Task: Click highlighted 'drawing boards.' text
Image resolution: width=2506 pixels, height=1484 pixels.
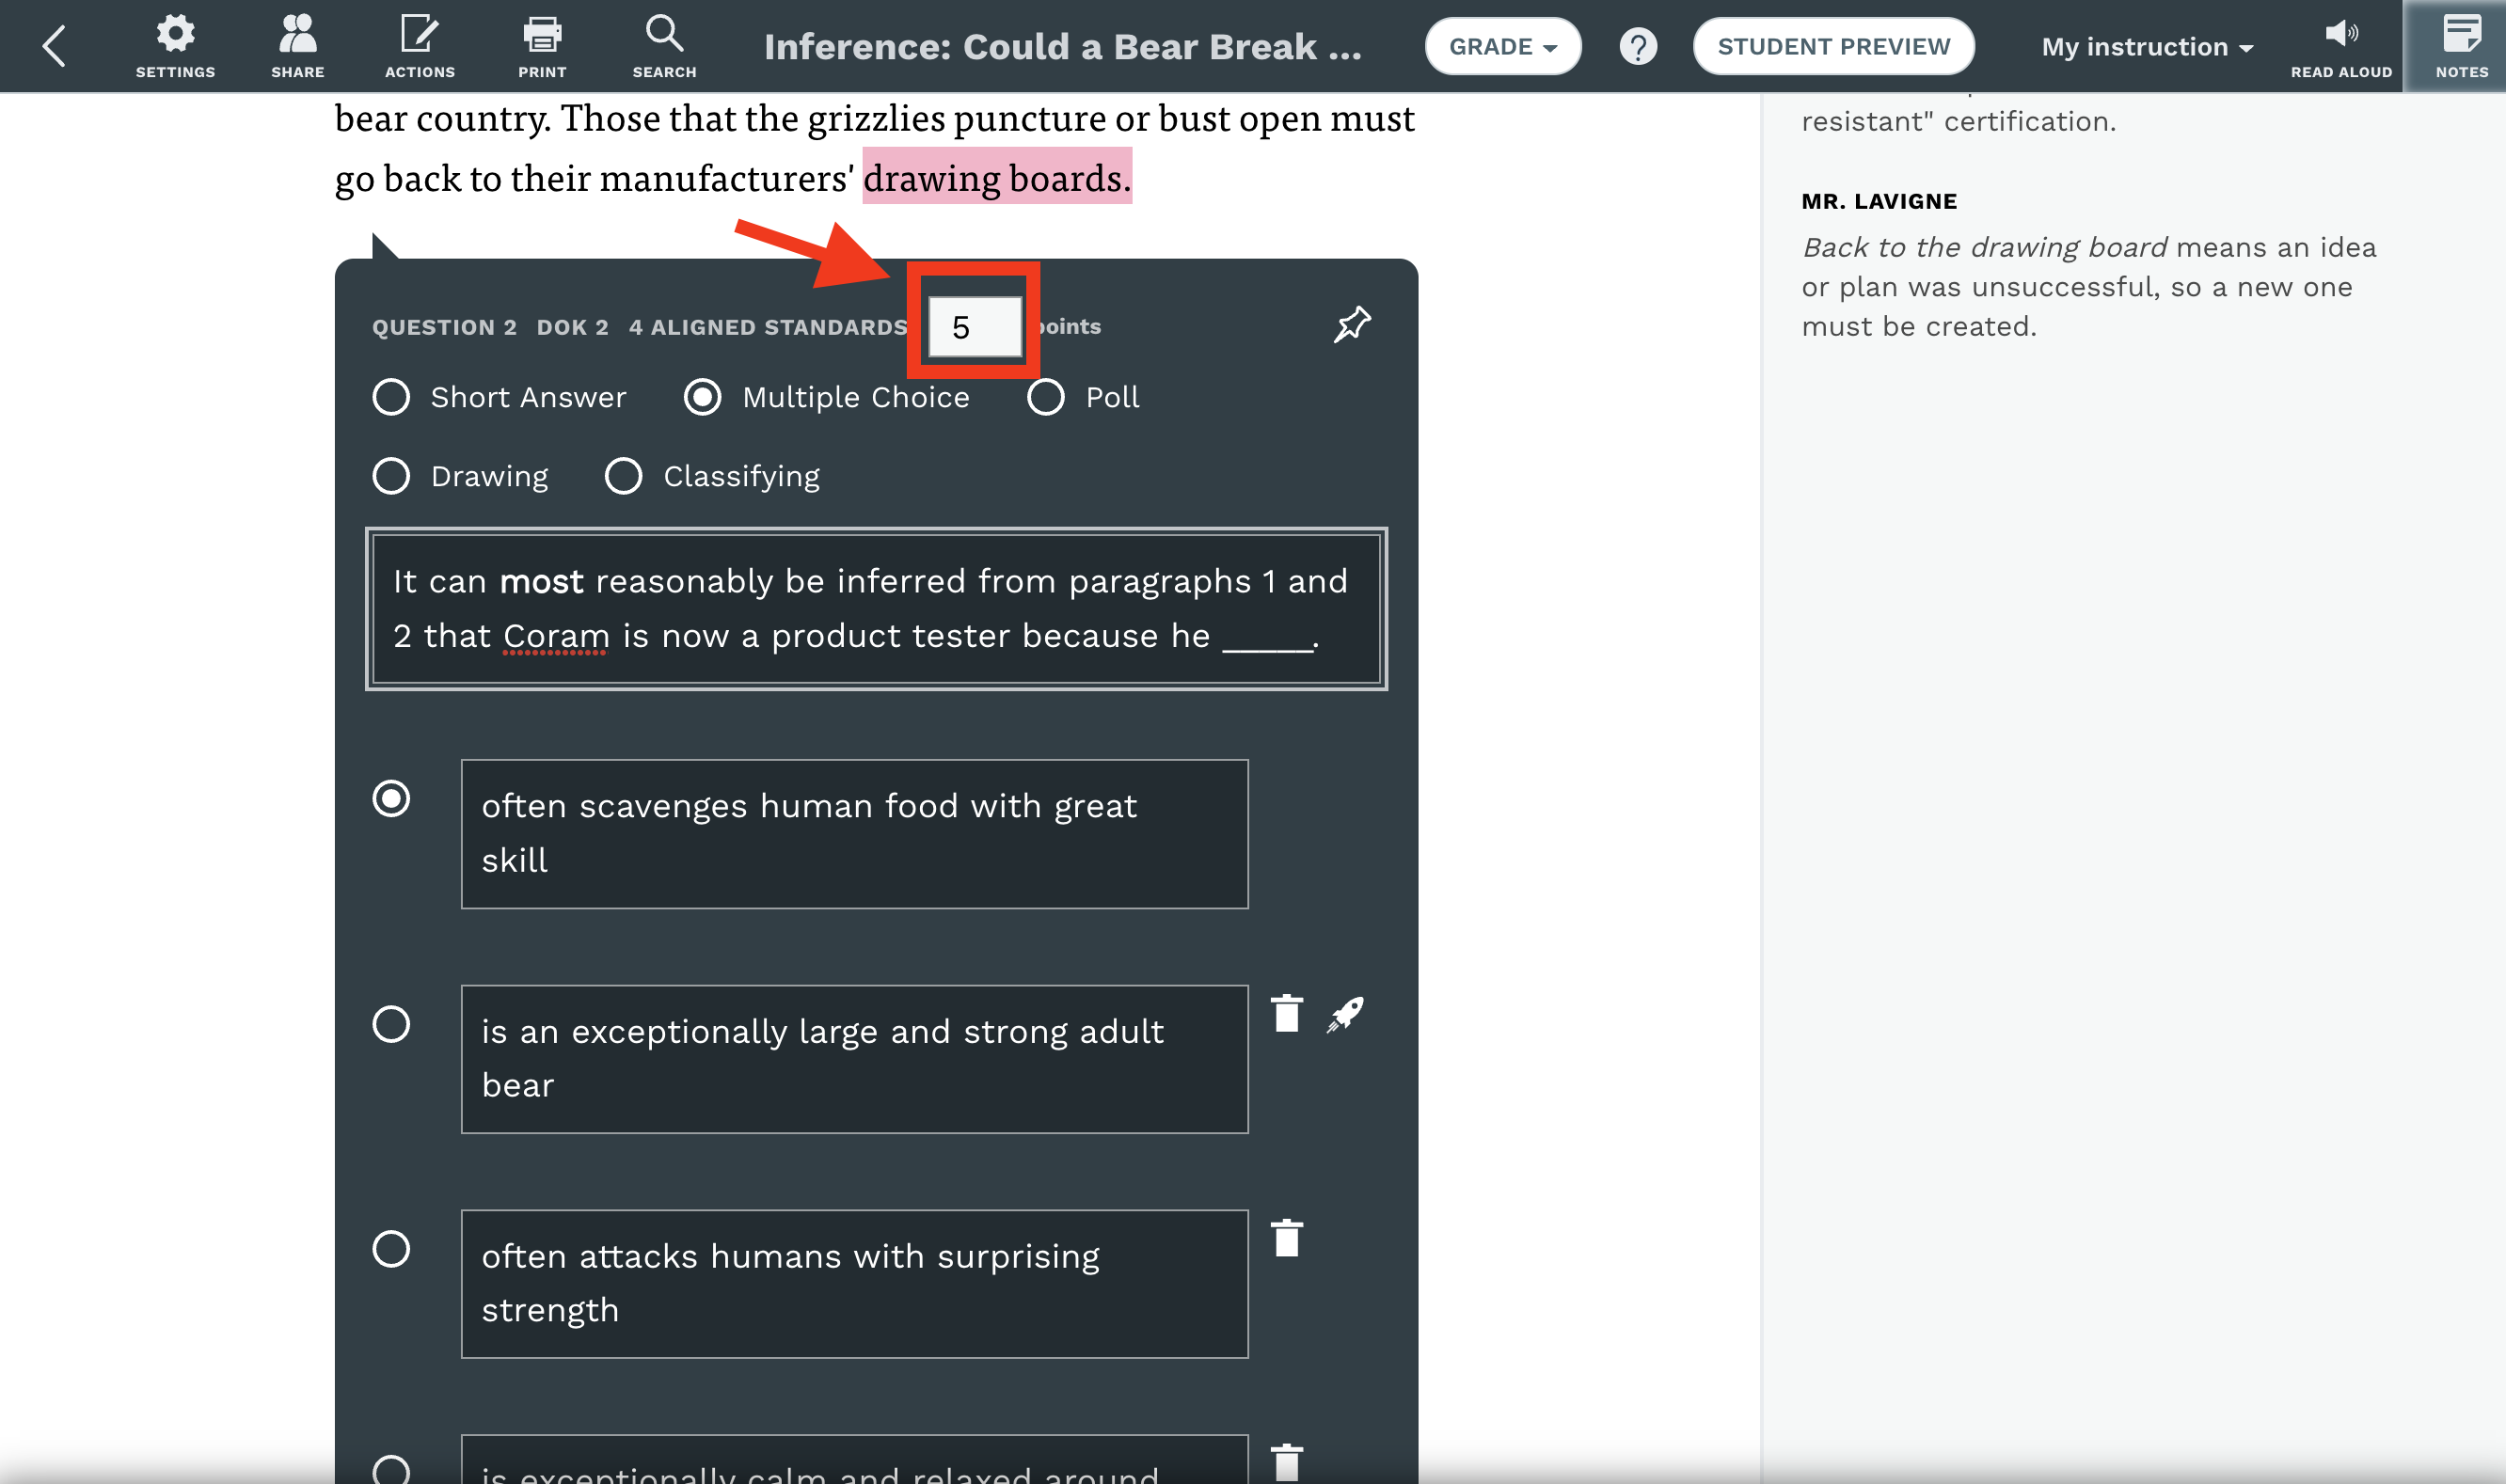Action: click(997, 177)
